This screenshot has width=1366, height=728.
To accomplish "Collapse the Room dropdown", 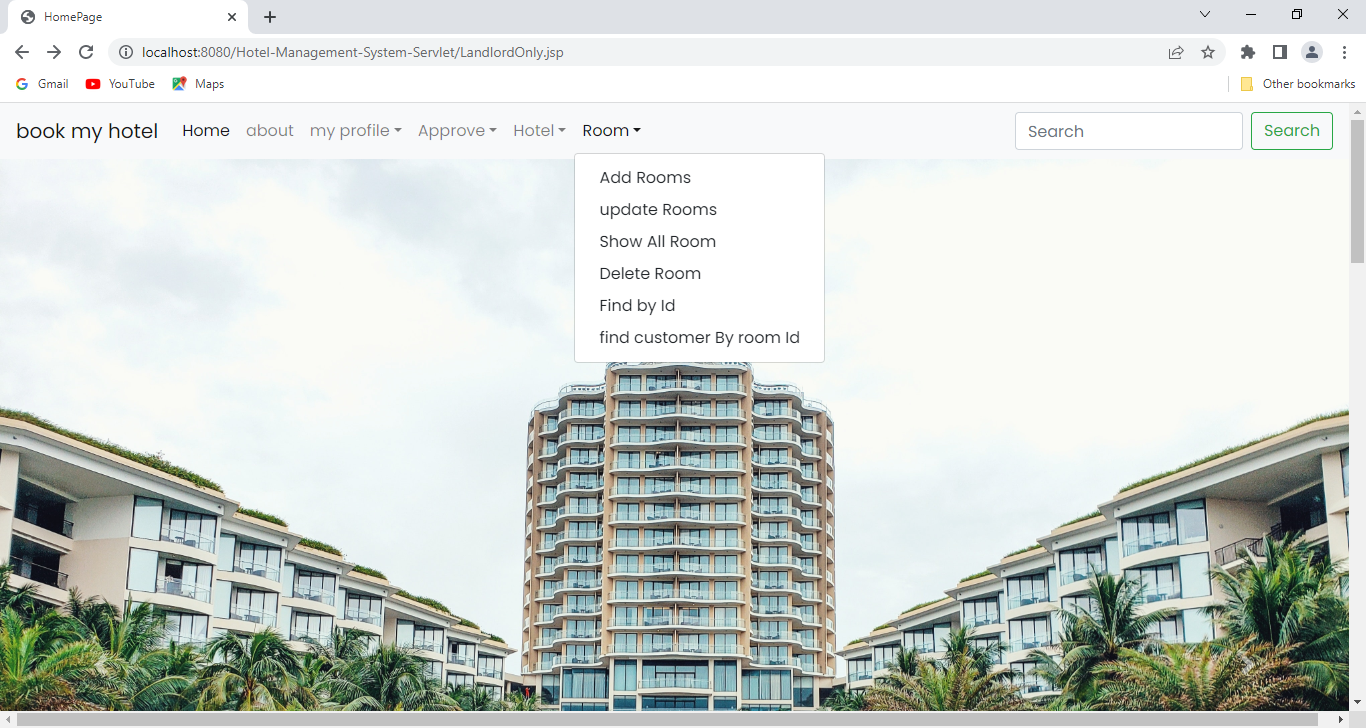I will tap(611, 131).
